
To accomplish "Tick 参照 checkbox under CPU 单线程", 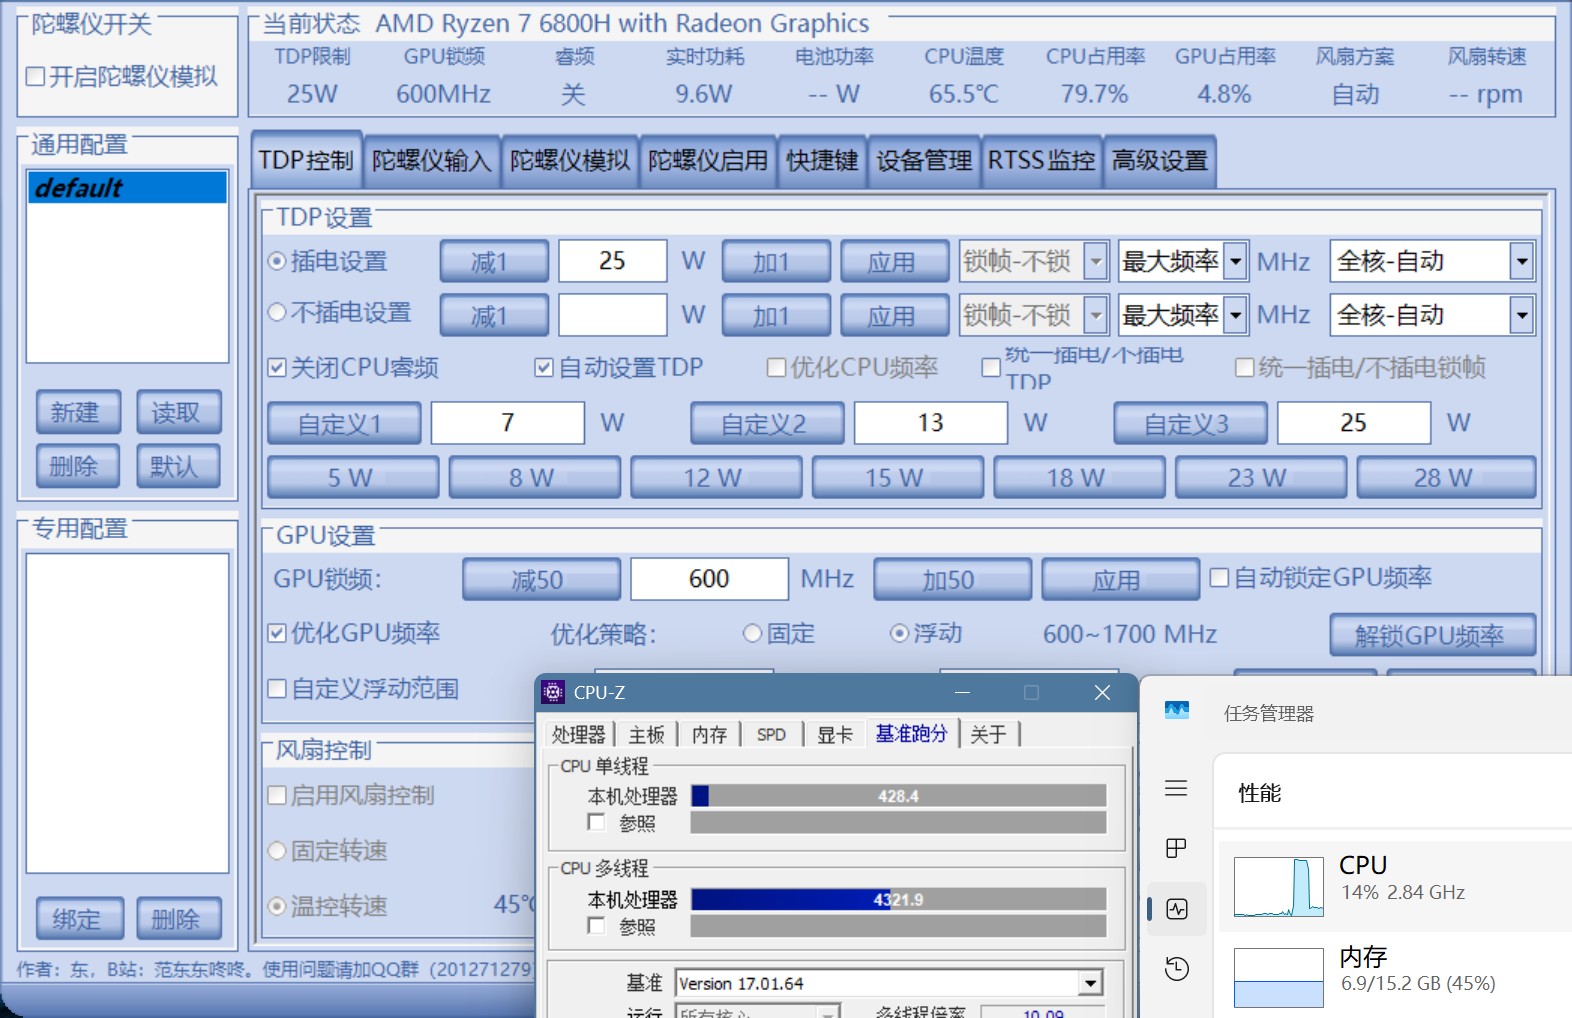I will tap(597, 822).
